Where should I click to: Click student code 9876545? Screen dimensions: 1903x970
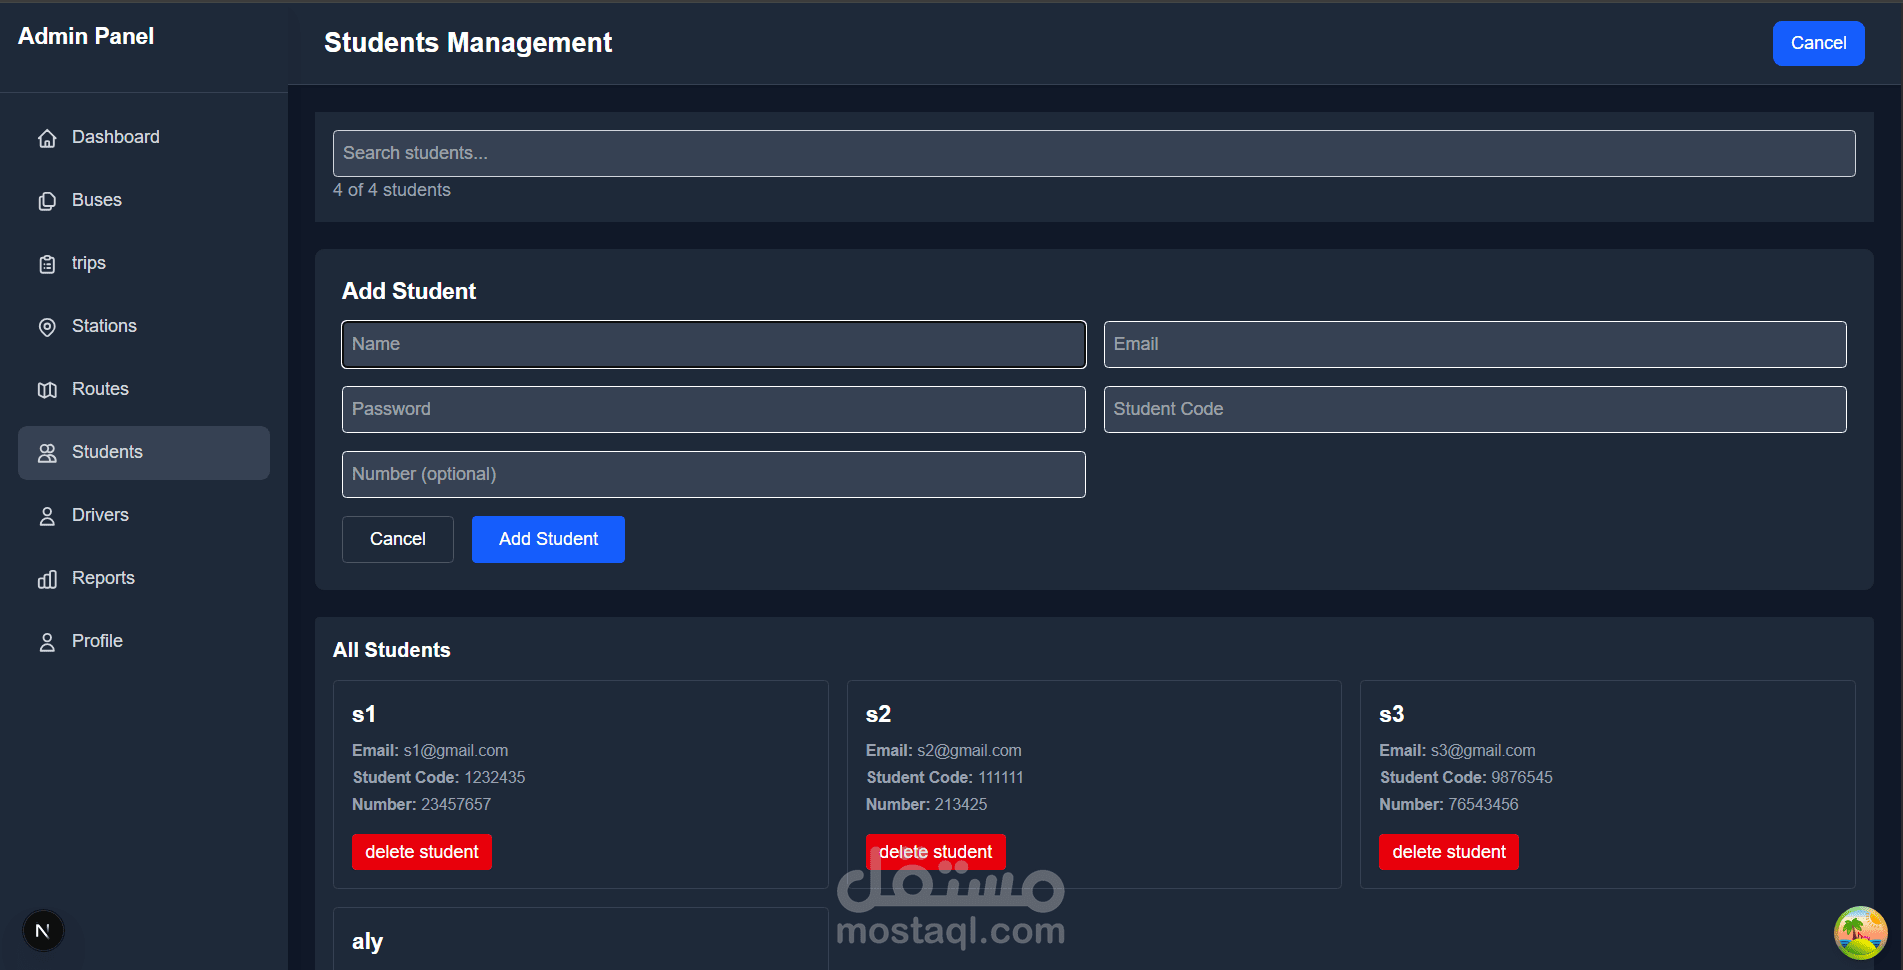[1522, 777]
